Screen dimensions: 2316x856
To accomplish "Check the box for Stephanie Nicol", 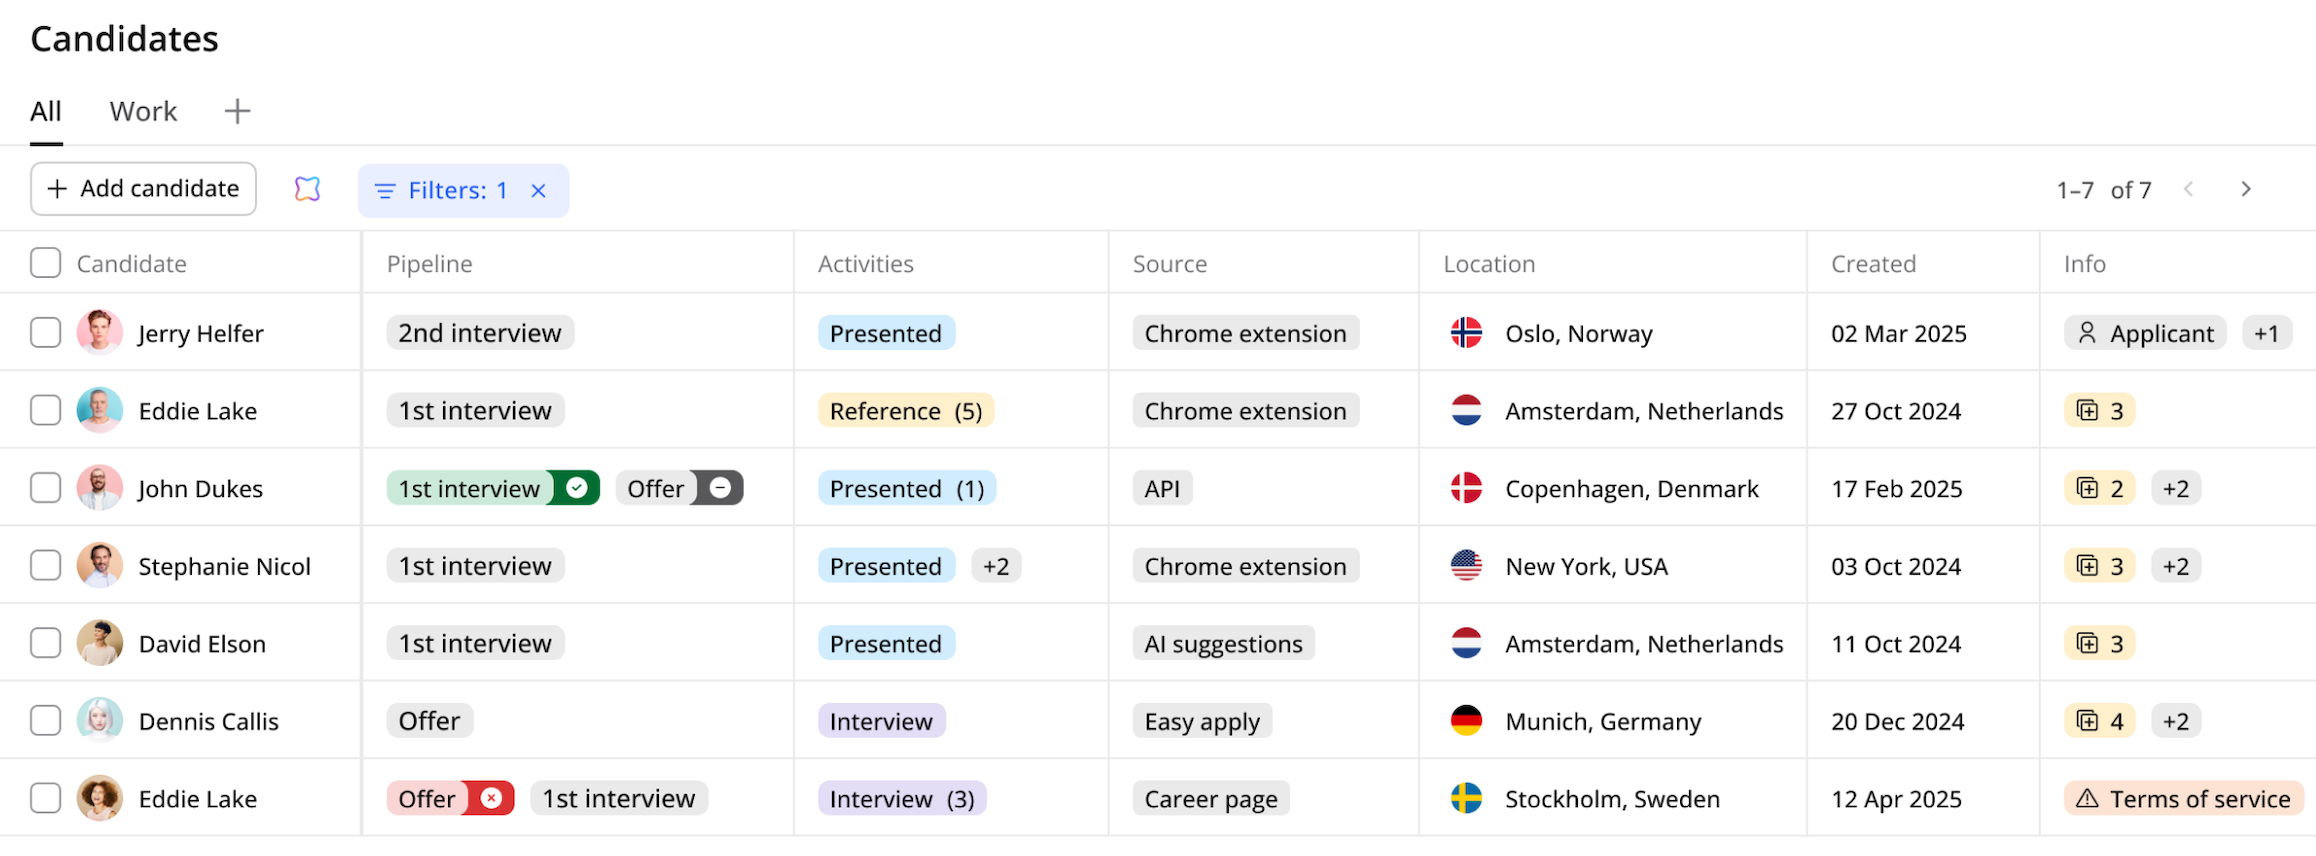I will [46, 566].
